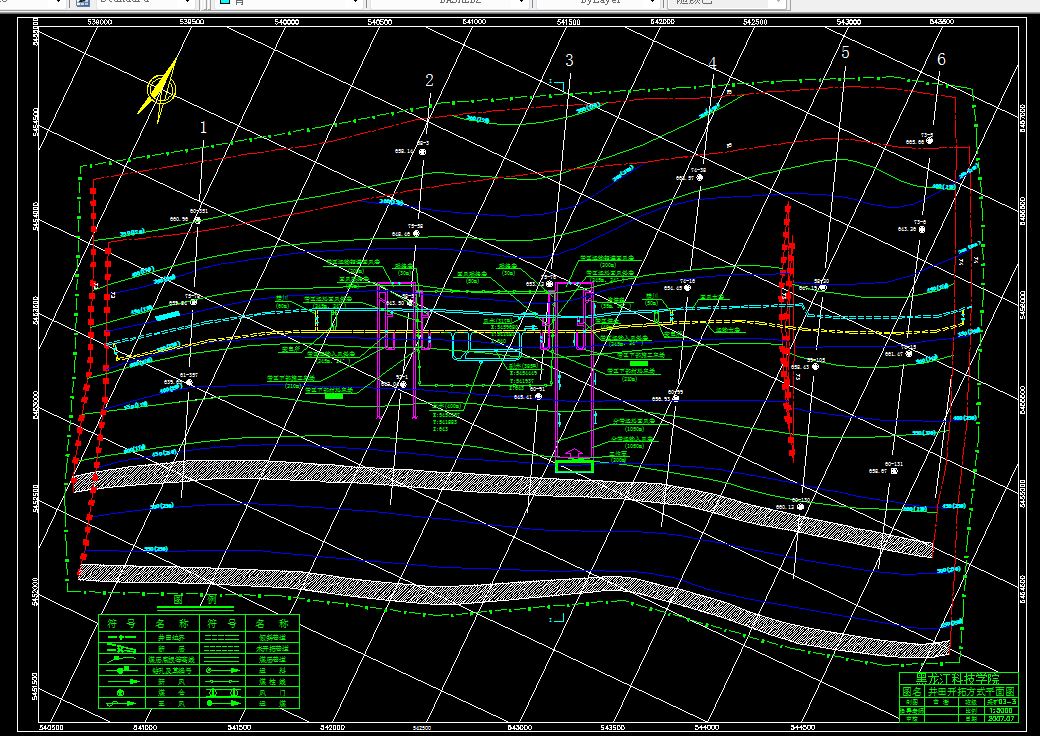The width and height of the screenshot is (1040, 736).
Task: Open the Standard style dropdown arrow
Action: [x=188, y=3]
